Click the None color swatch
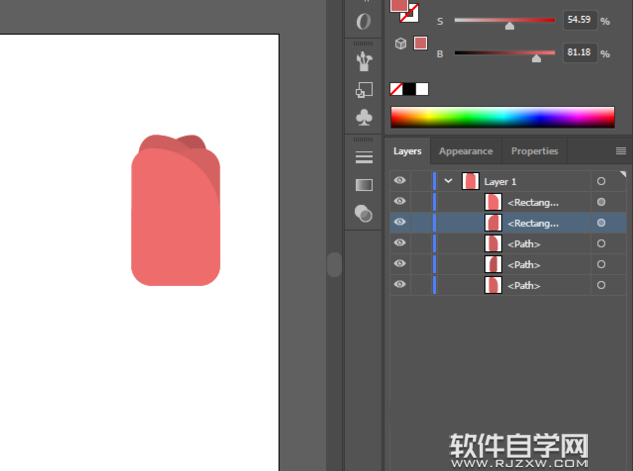The width and height of the screenshot is (633, 471). click(x=396, y=89)
